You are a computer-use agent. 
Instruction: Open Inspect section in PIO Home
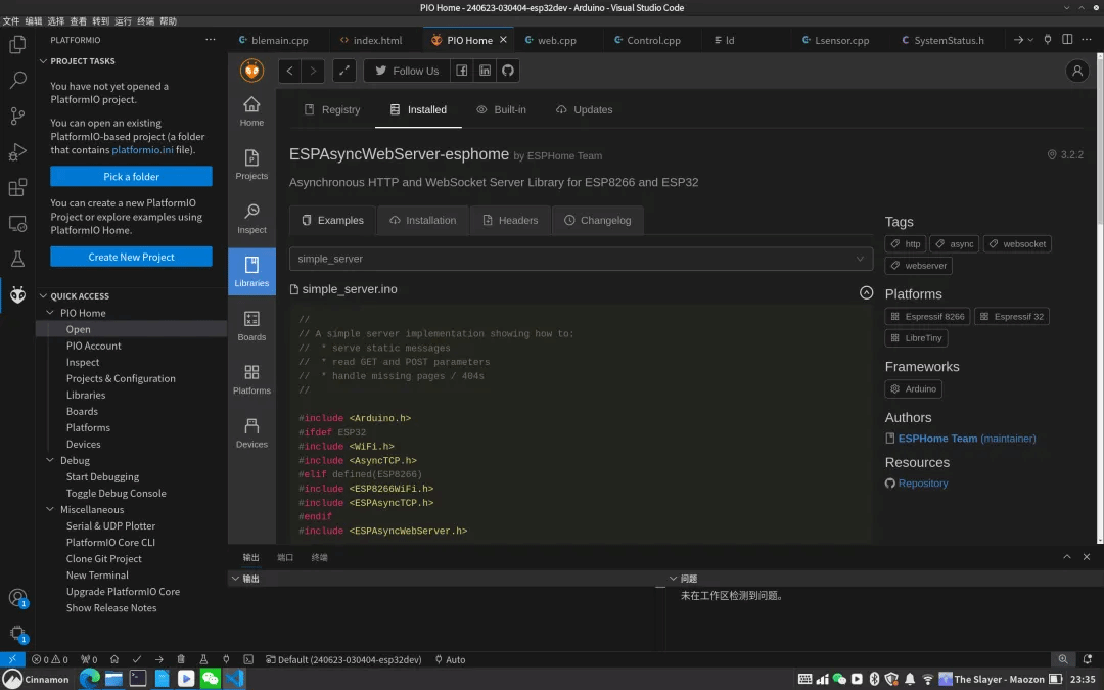pos(251,218)
